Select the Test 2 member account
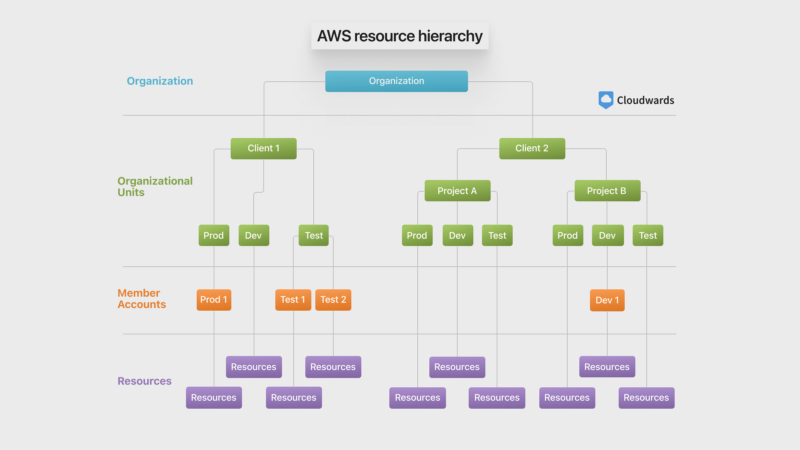 (x=333, y=300)
